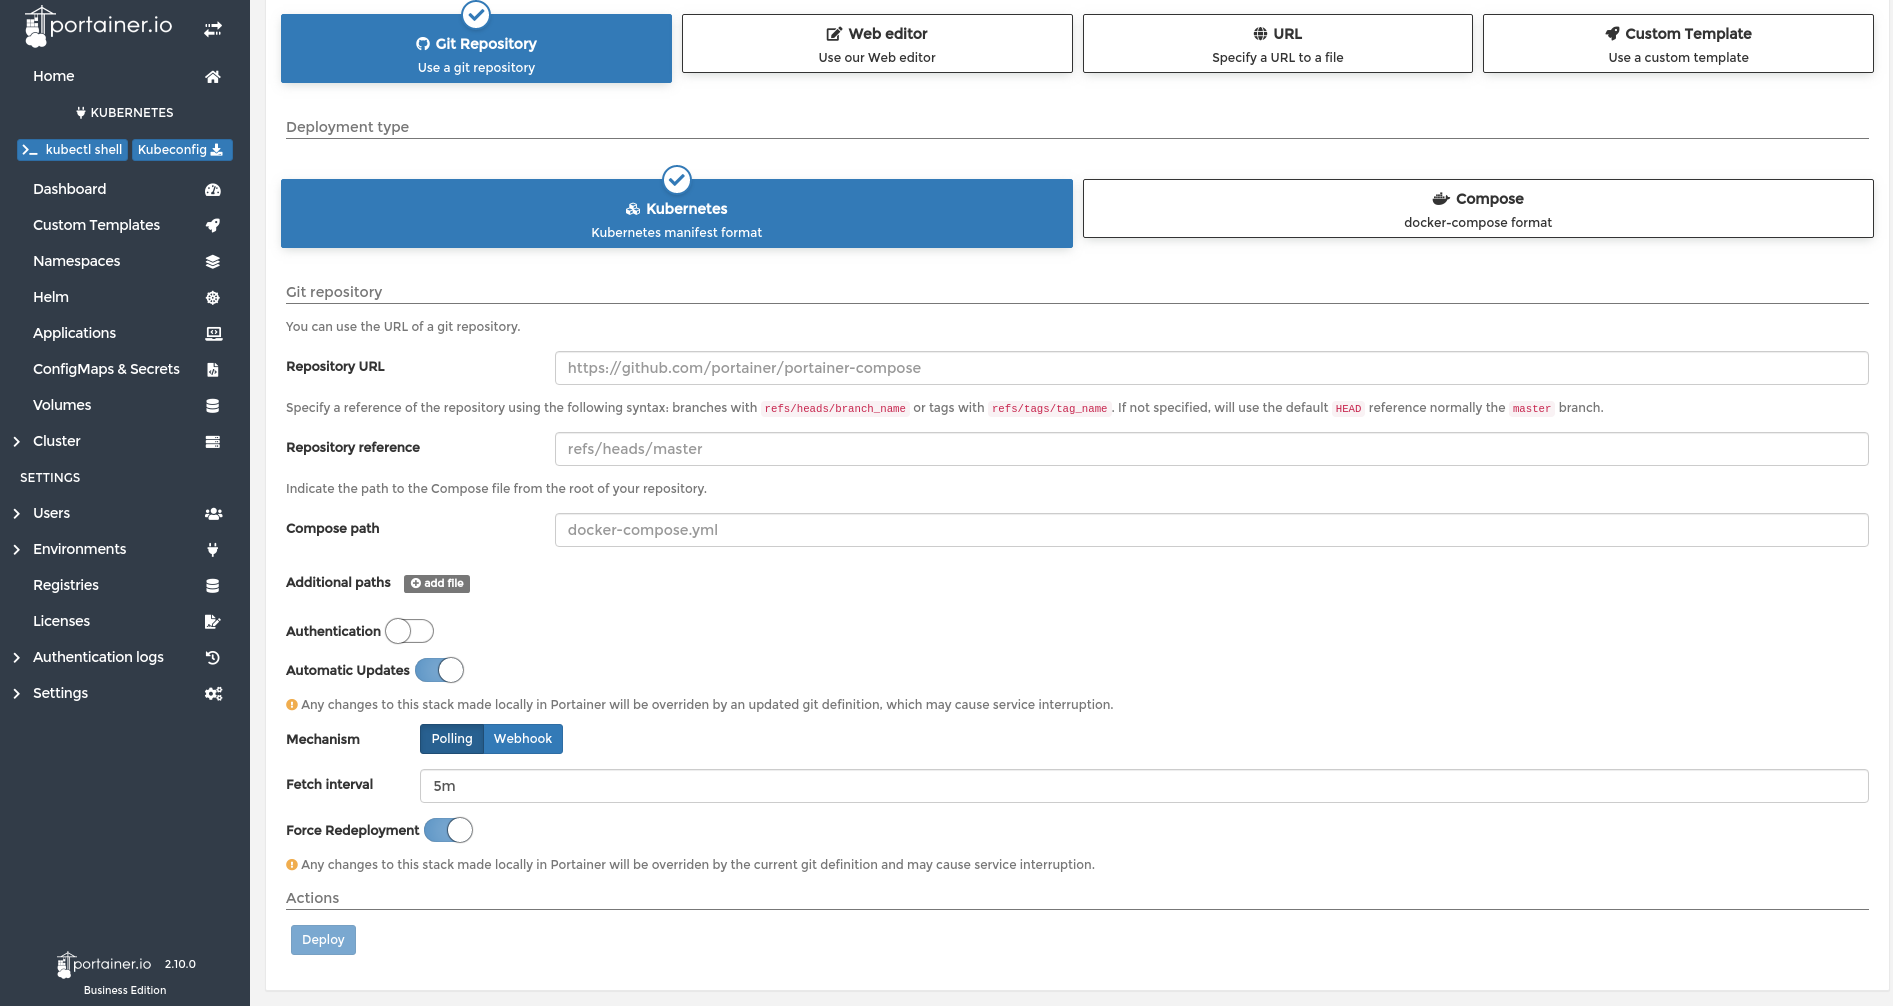Turn off Force Redeployment switch
Screen dimensions: 1893x1006
448,830
